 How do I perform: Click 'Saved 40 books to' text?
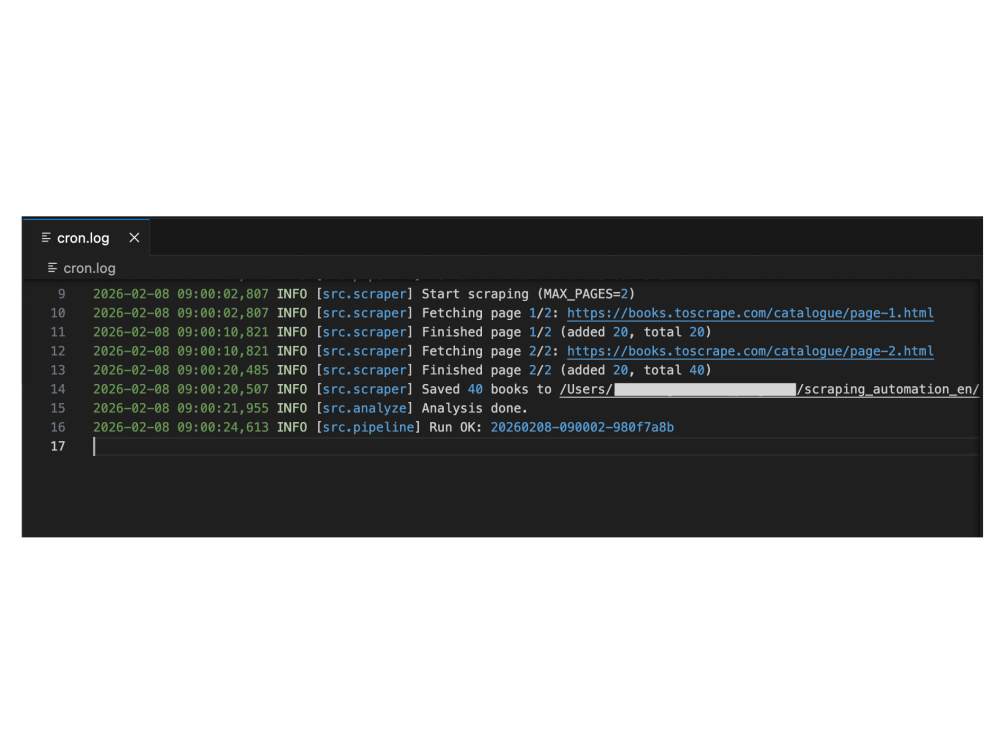pos(486,389)
